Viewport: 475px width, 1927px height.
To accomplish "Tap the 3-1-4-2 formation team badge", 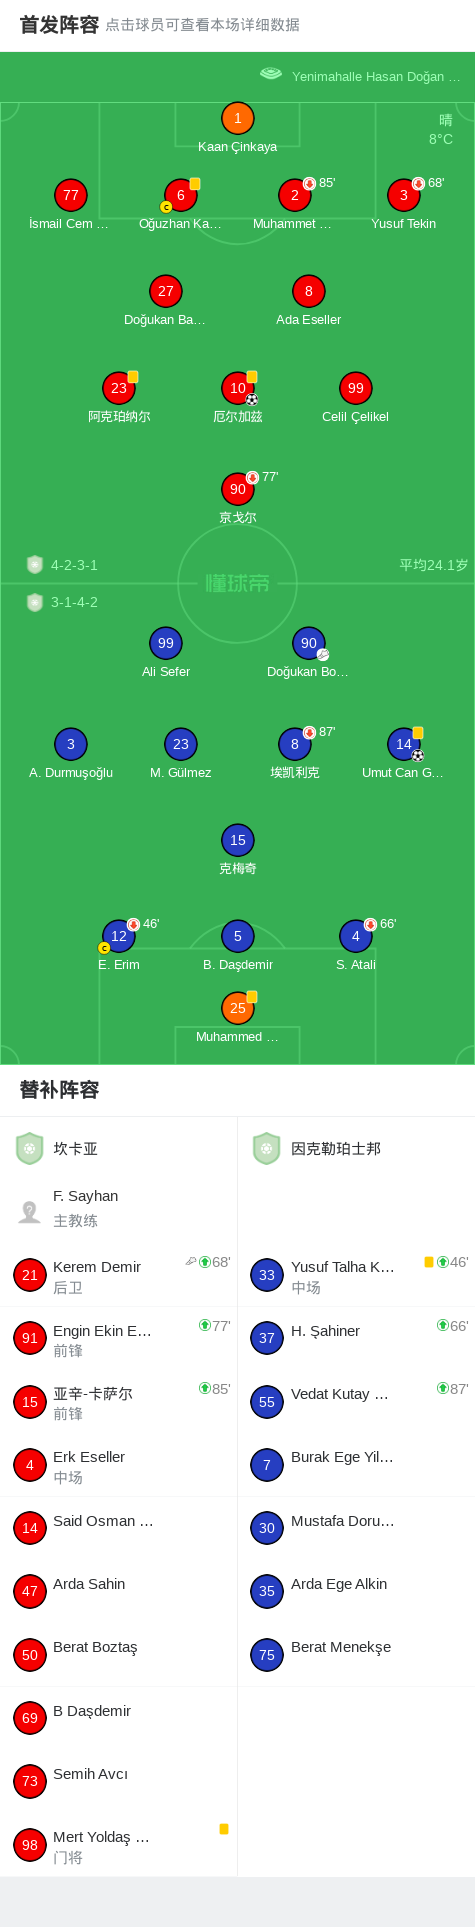I will [x=35, y=602].
